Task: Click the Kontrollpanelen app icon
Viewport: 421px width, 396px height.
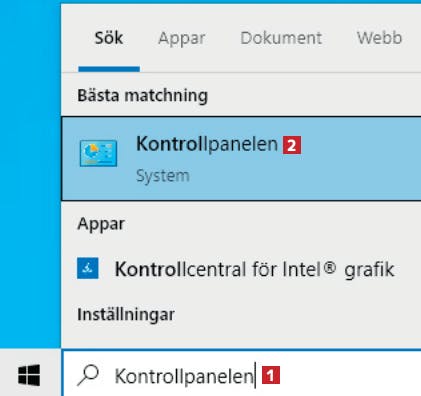Action: pyautogui.click(x=98, y=153)
